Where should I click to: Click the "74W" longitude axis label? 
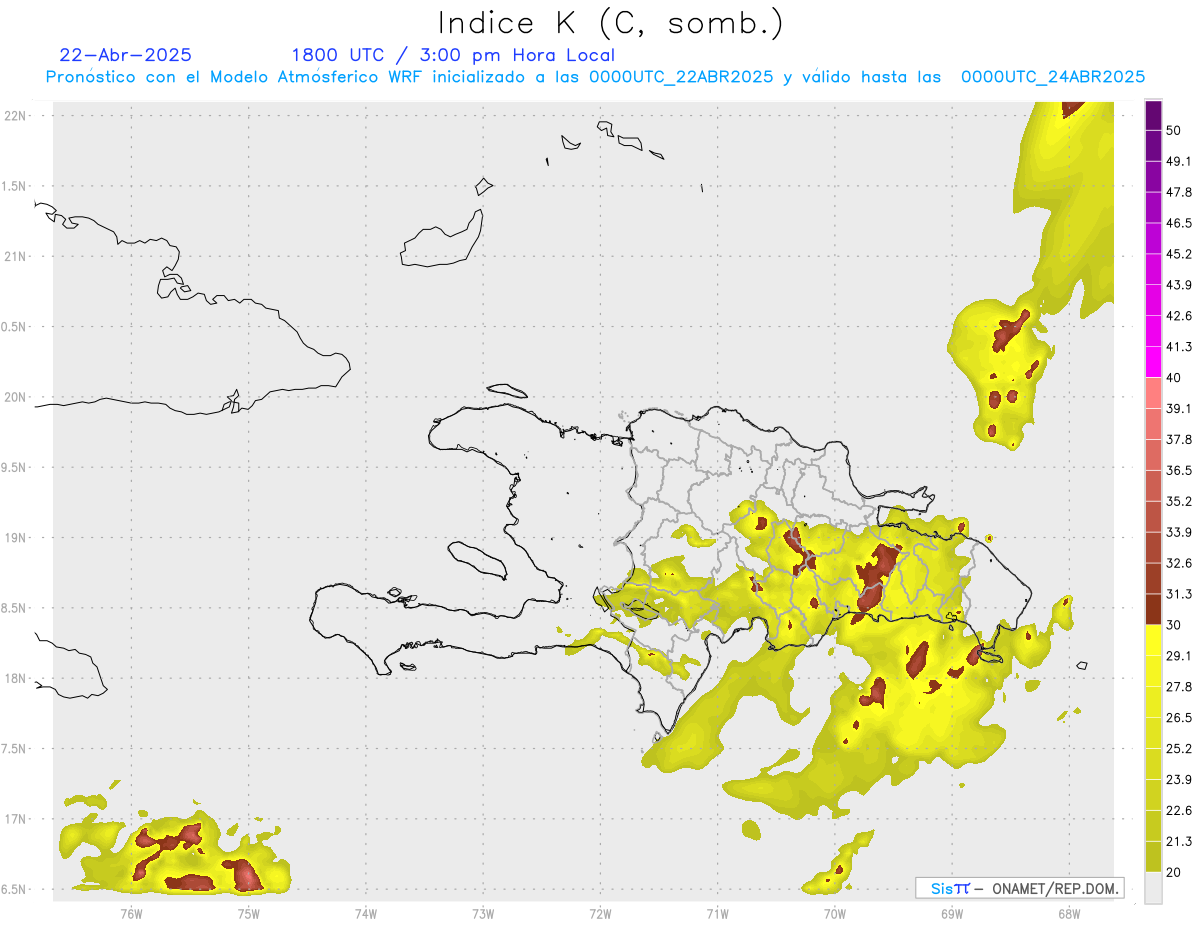pyautogui.click(x=365, y=913)
